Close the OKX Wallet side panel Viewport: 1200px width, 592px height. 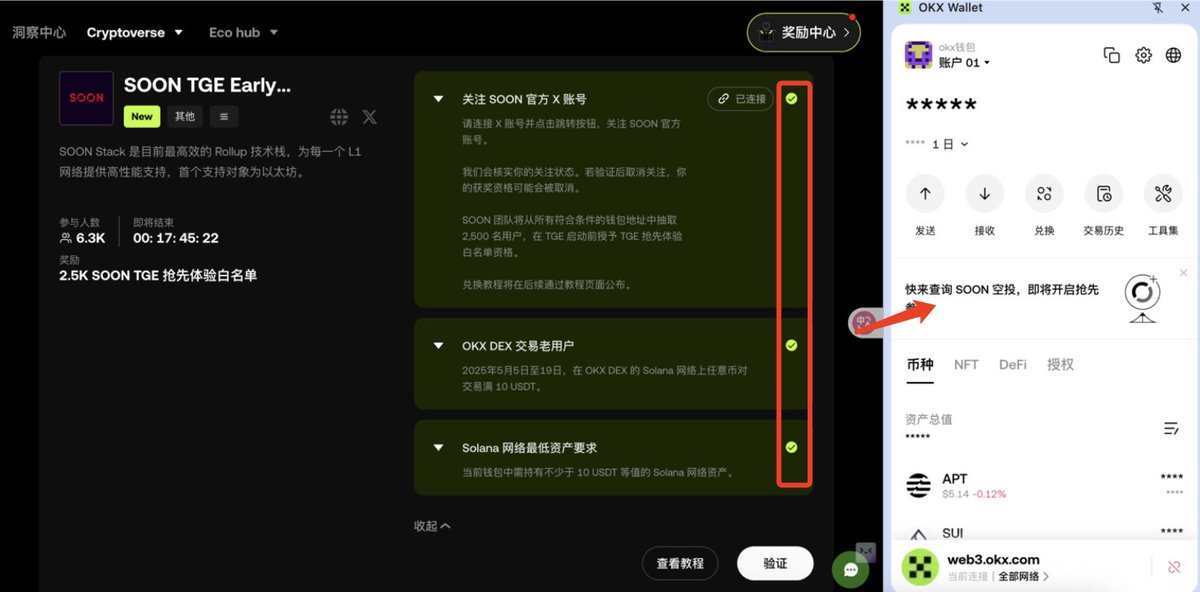pos(1186,8)
